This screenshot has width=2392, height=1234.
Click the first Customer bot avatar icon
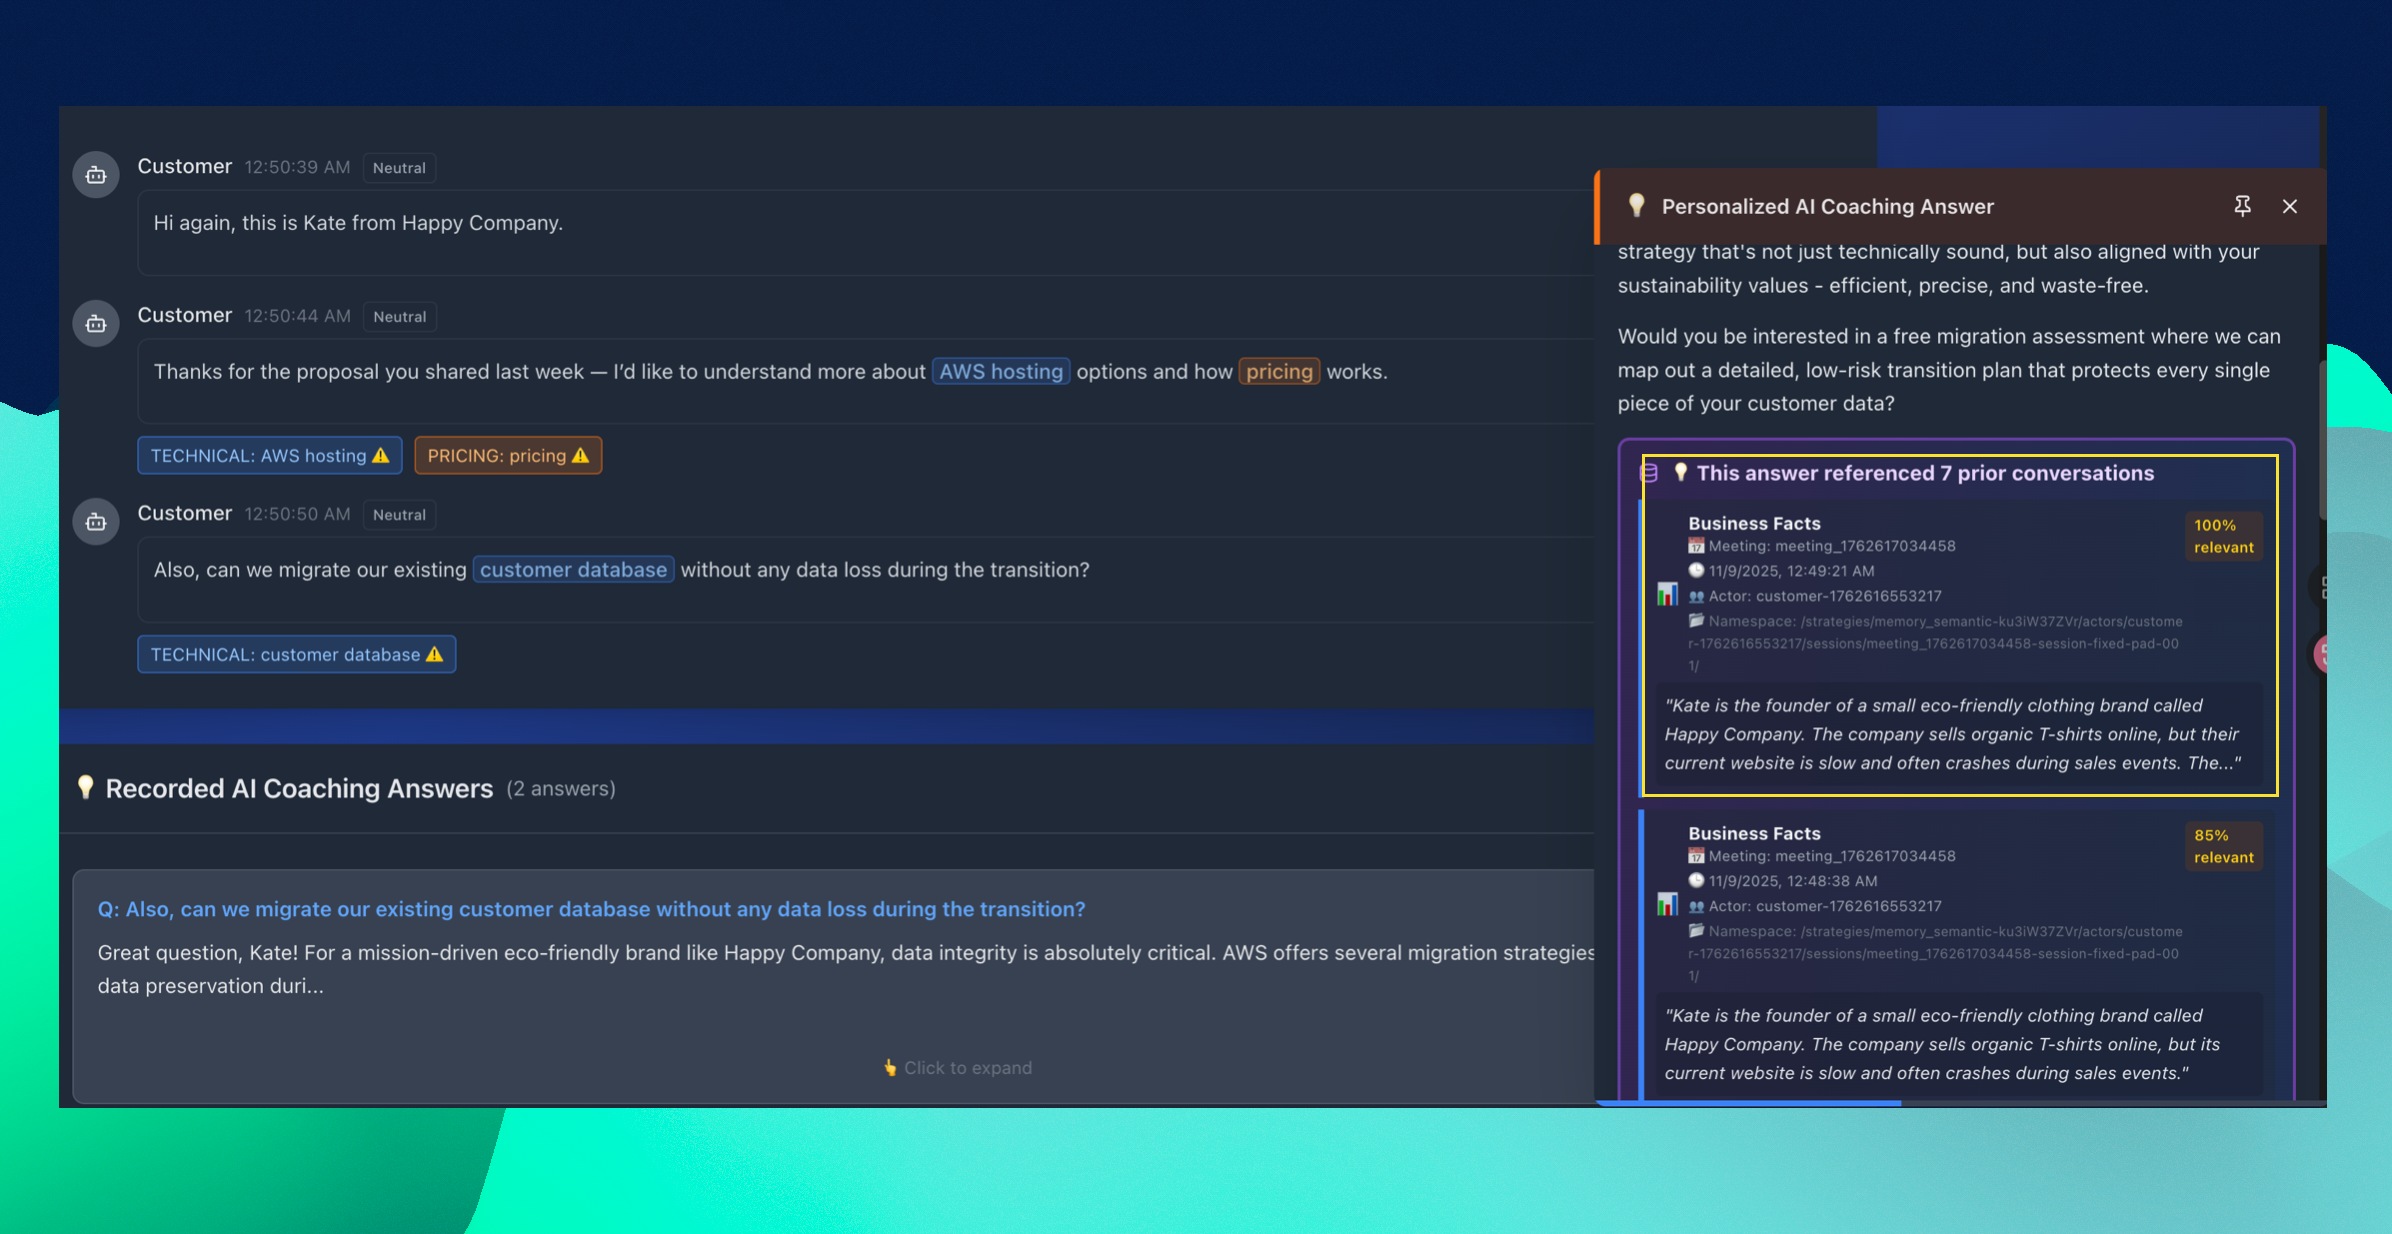click(96, 175)
